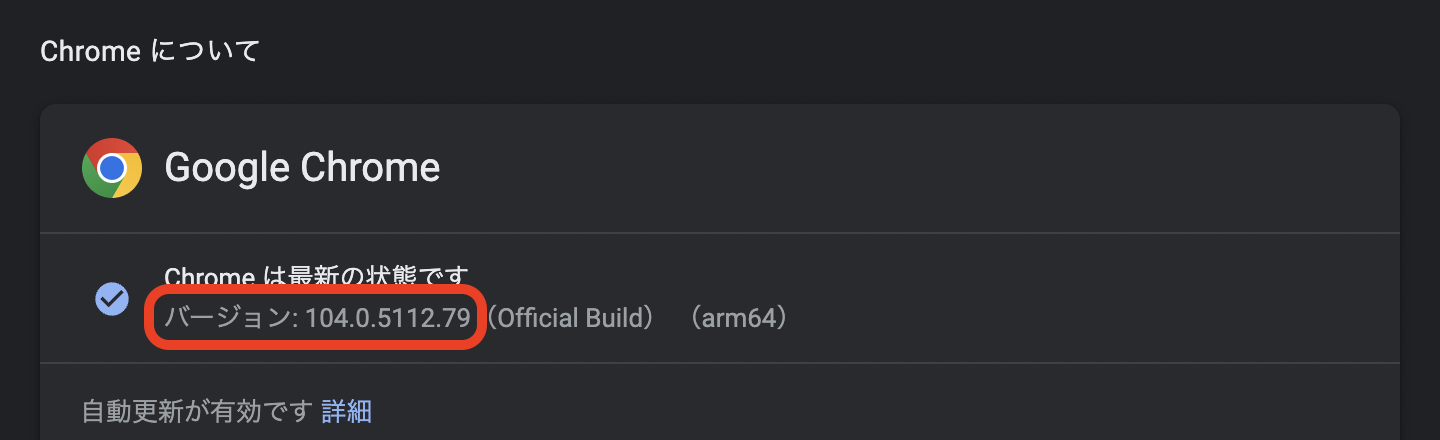
Task: Click the word 'Chrome' beside 'Google' title
Action: coord(370,167)
